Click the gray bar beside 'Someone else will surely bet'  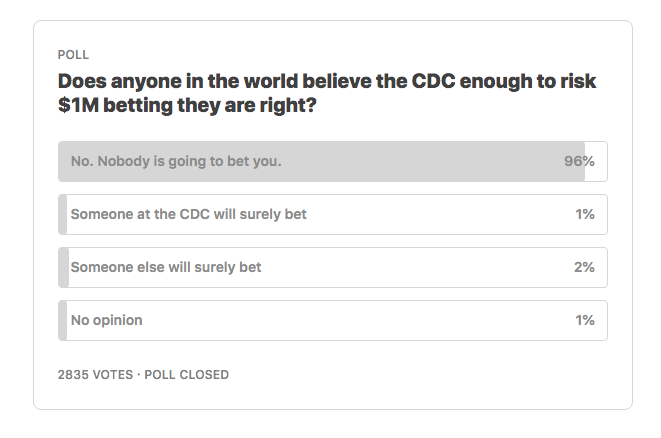click(x=64, y=268)
